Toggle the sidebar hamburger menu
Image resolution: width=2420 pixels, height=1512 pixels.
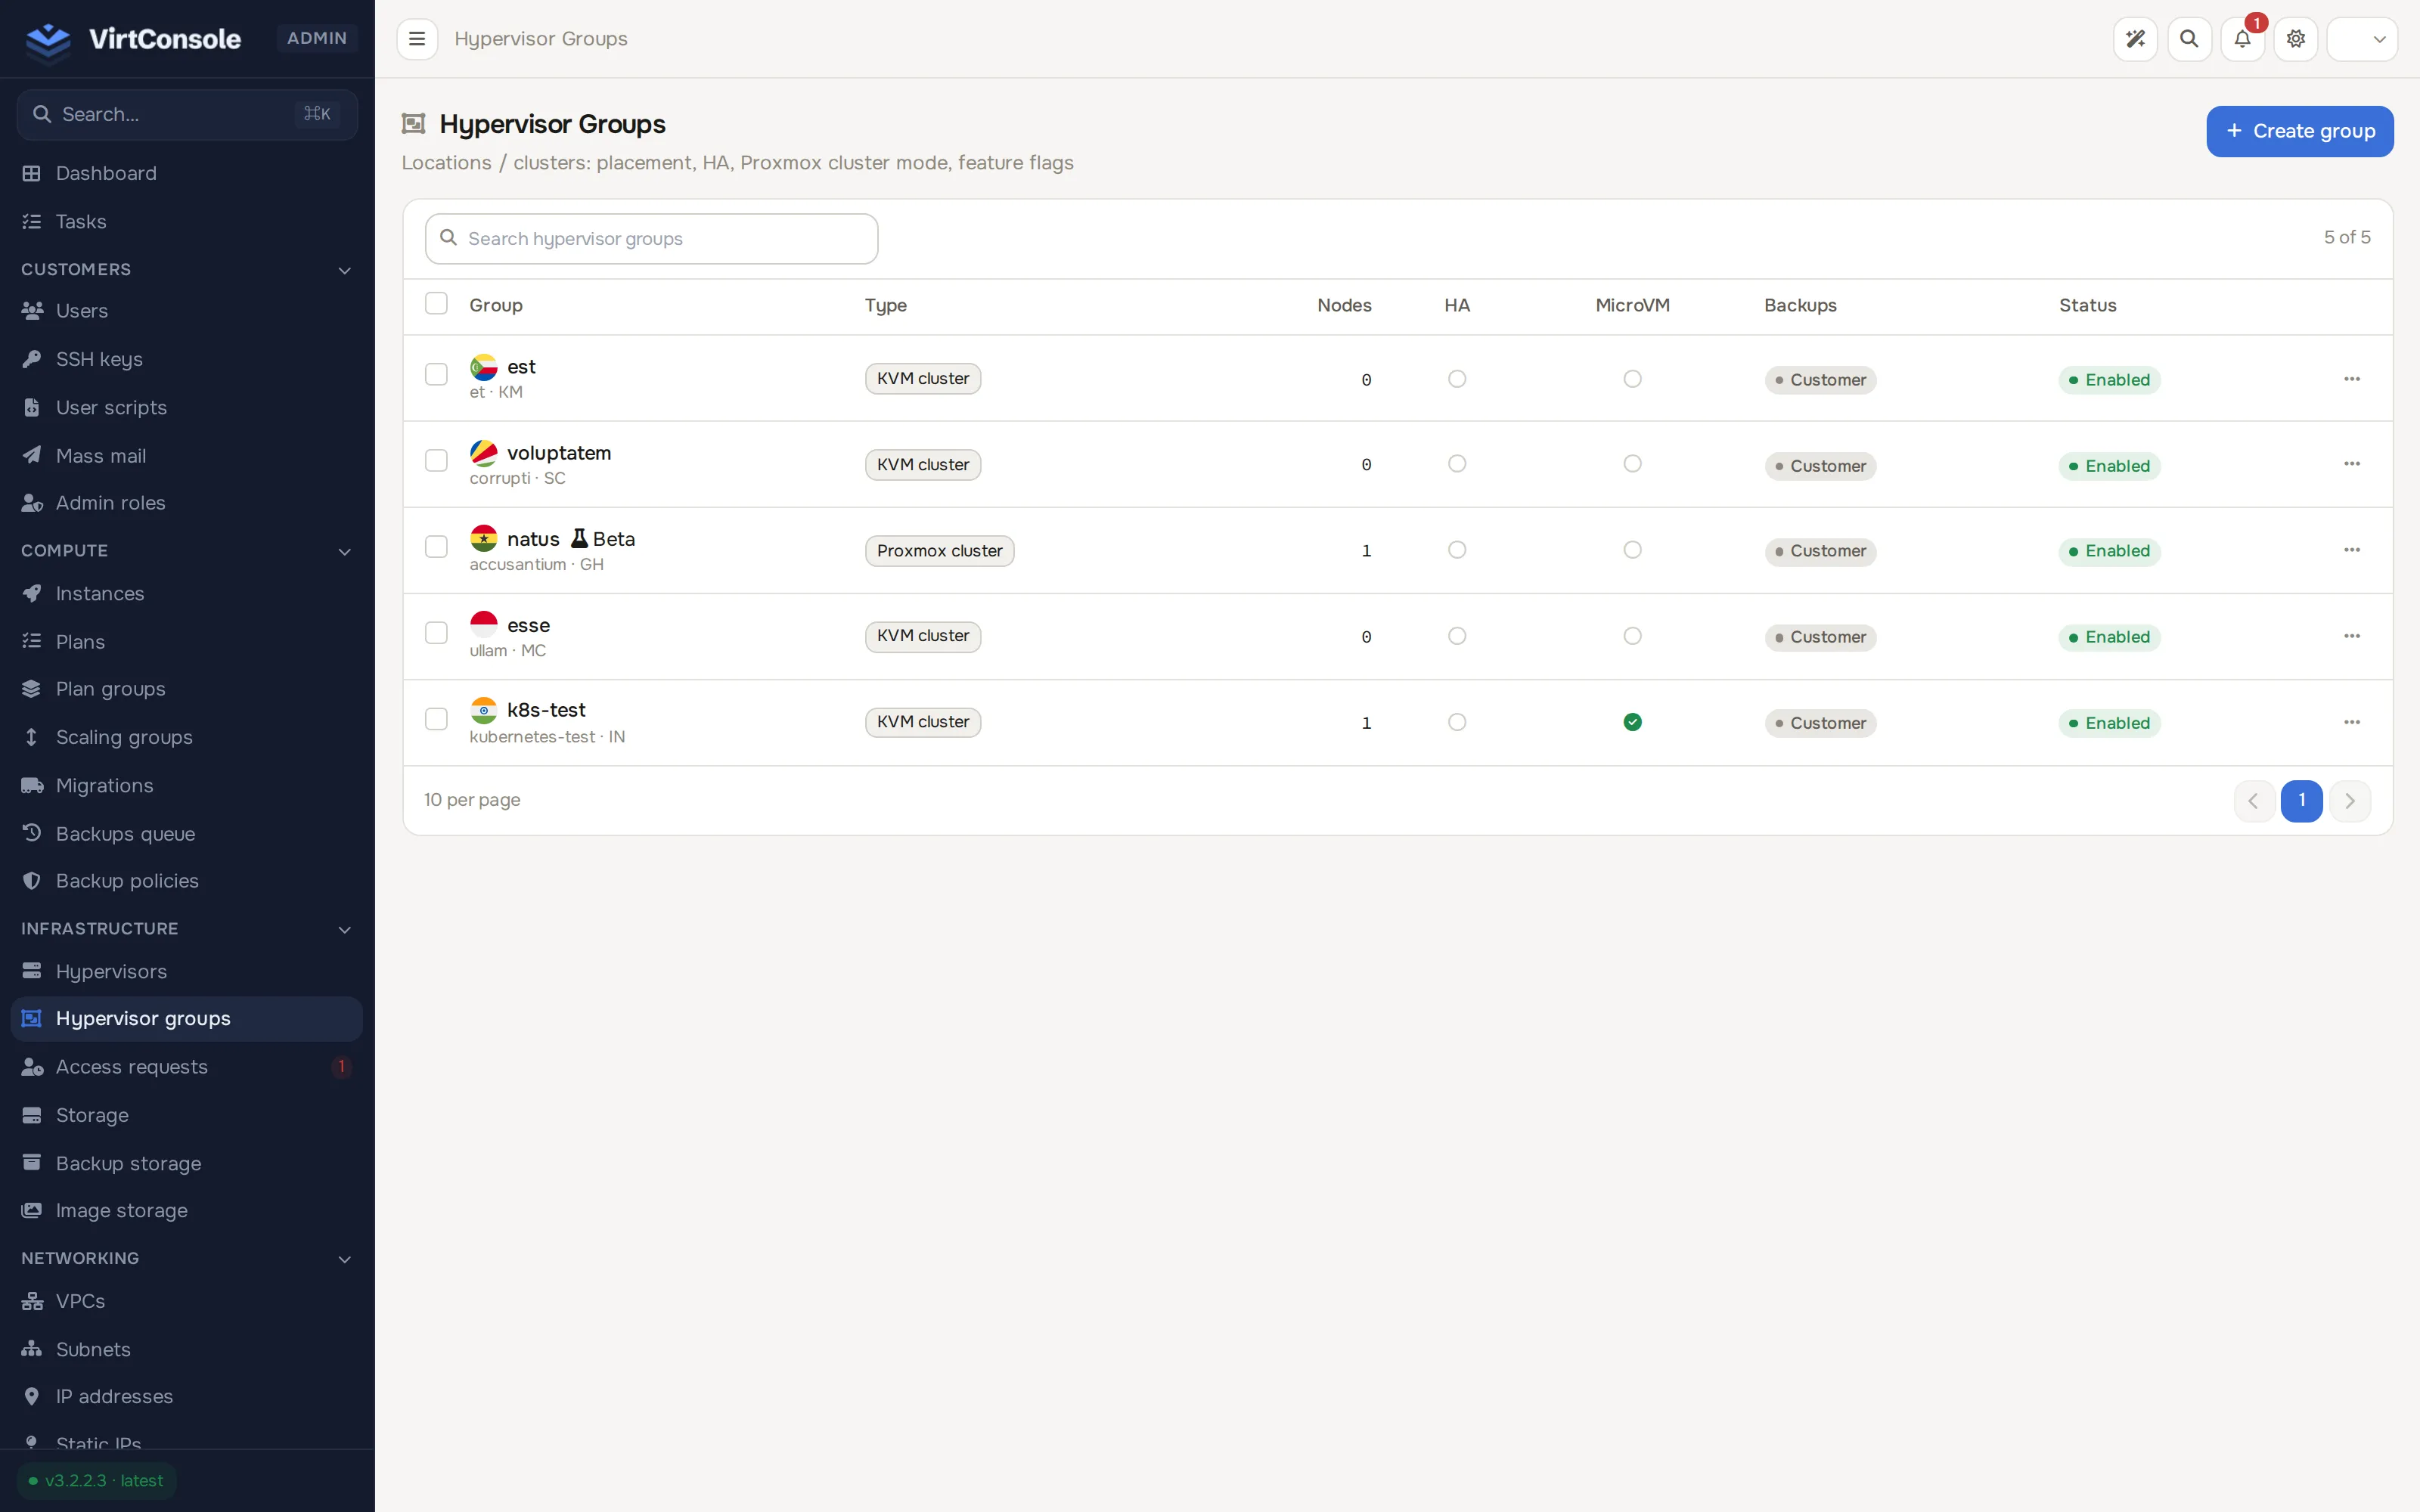417,39
